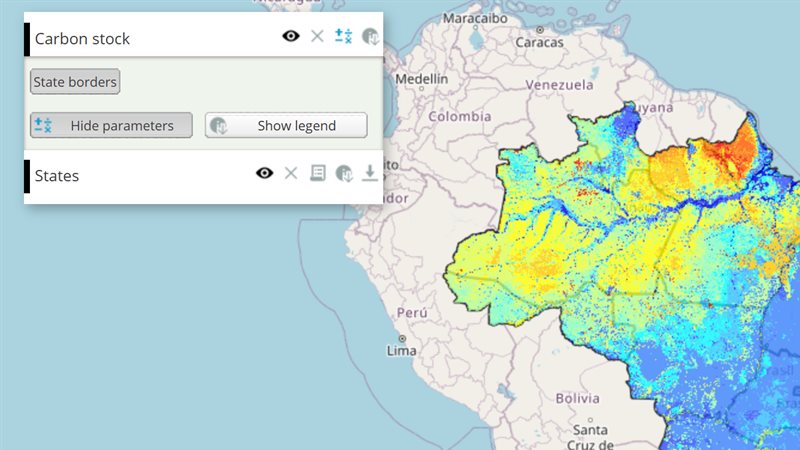Select the Carbon stock layer title
Viewport: 800px width, 450px height.
82,39
